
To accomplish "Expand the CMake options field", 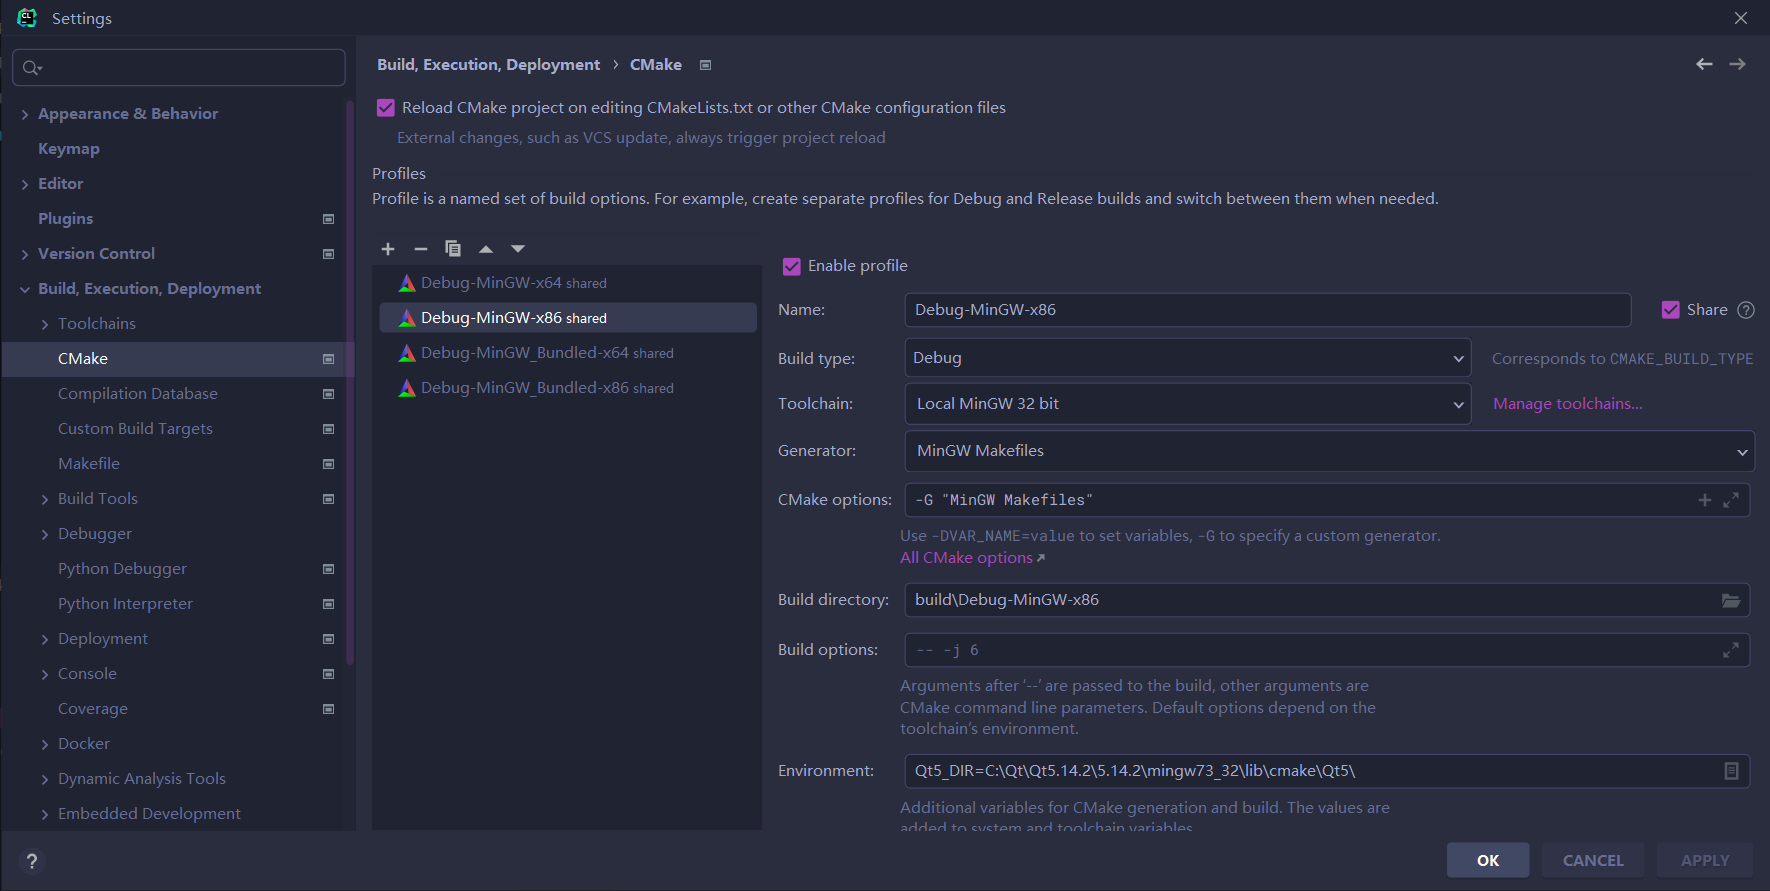I will 1731,500.
